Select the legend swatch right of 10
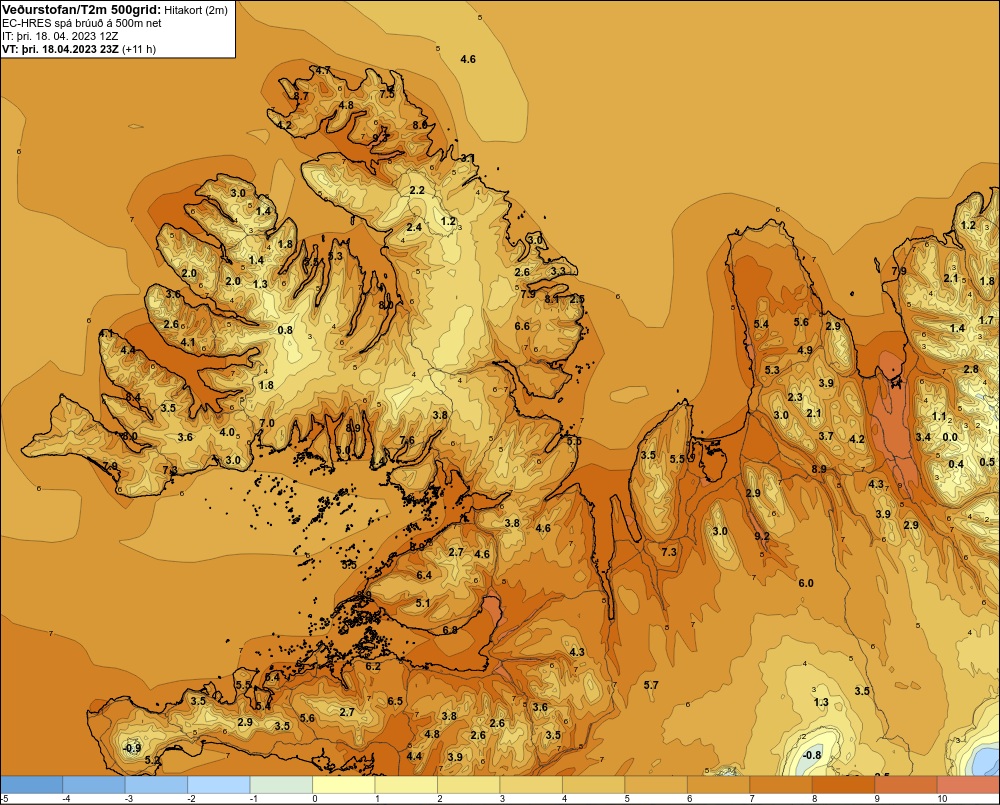The height and width of the screenshot is (805, 1000). coord(968,784)
